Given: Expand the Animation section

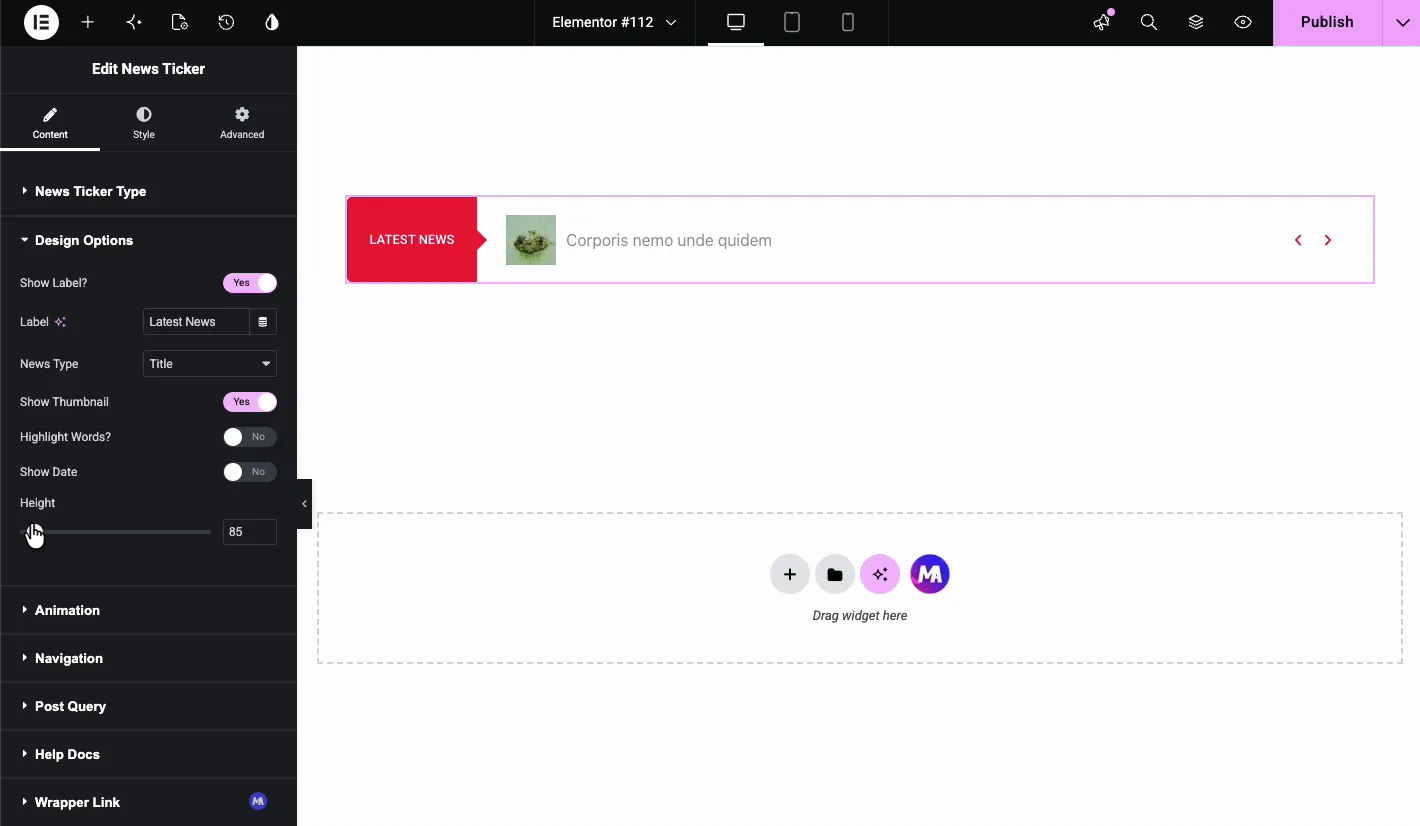Looking at the screenshot, I should point(149,610).
